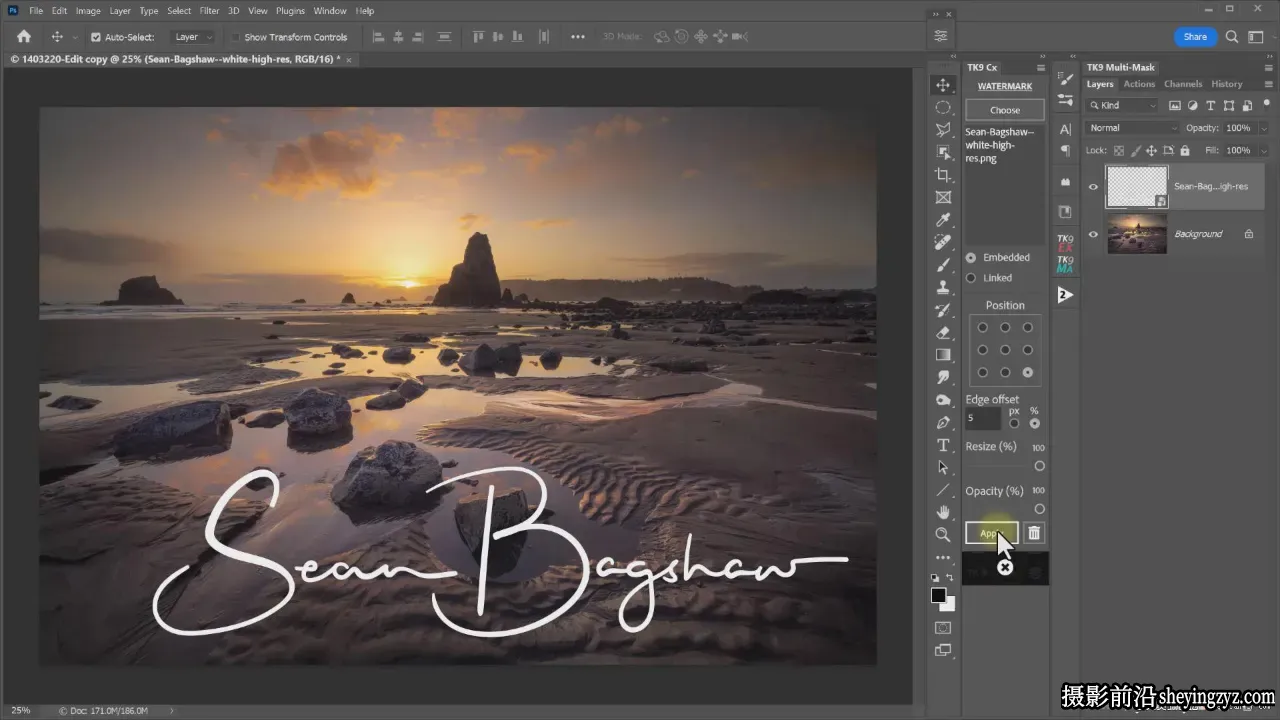Select the Embedded radio option

(970, 257)
